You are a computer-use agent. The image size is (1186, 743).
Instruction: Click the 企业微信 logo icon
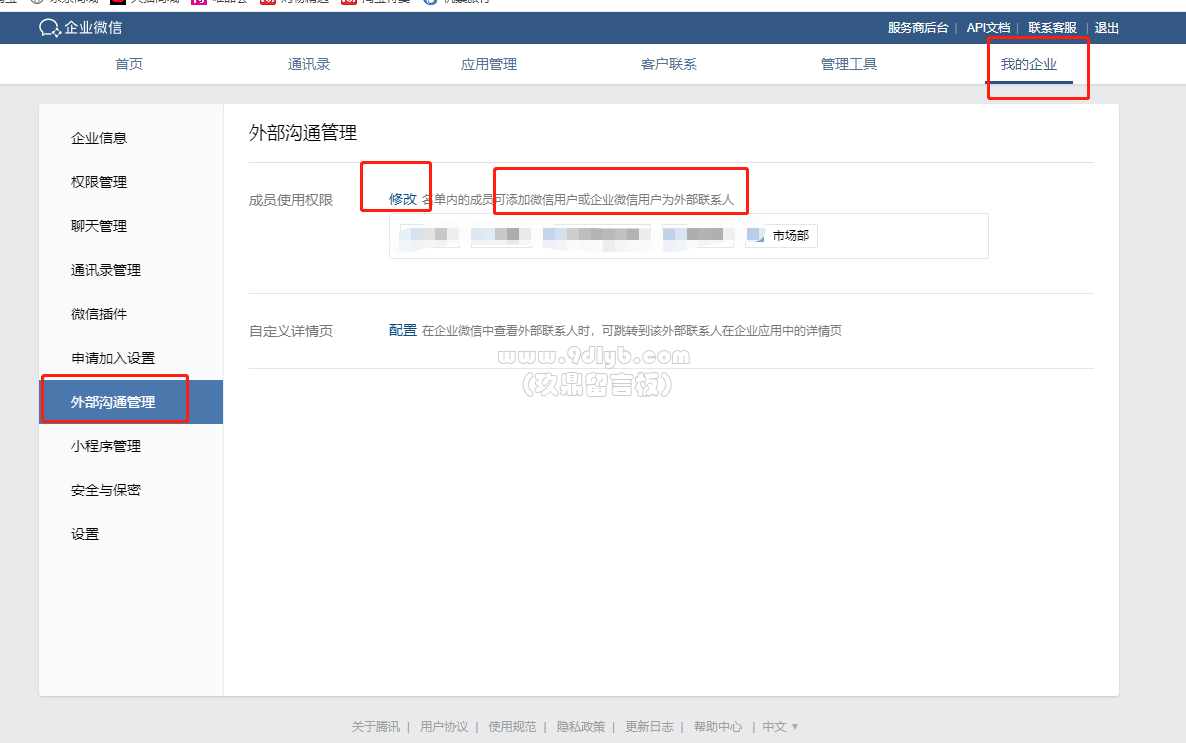tap(50, 28)
